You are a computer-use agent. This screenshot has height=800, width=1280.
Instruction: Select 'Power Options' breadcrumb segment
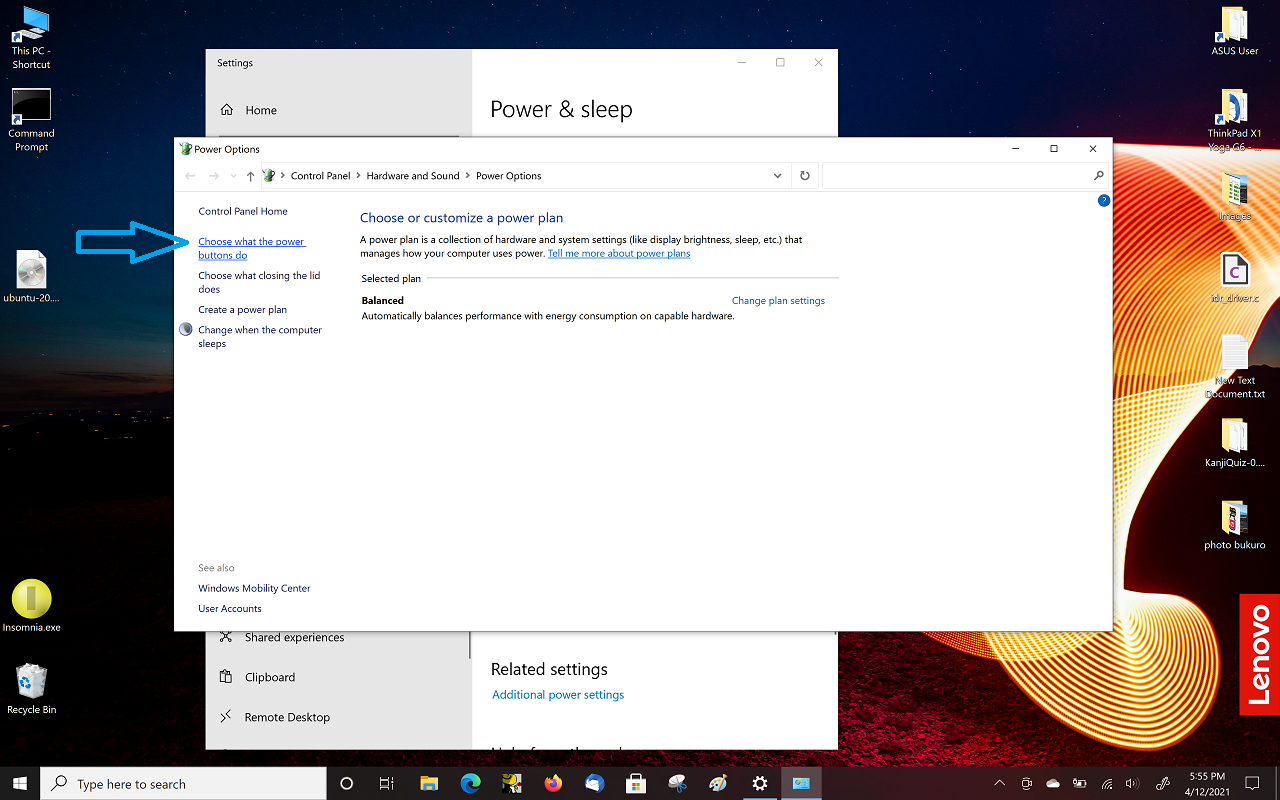click(508, 176)
